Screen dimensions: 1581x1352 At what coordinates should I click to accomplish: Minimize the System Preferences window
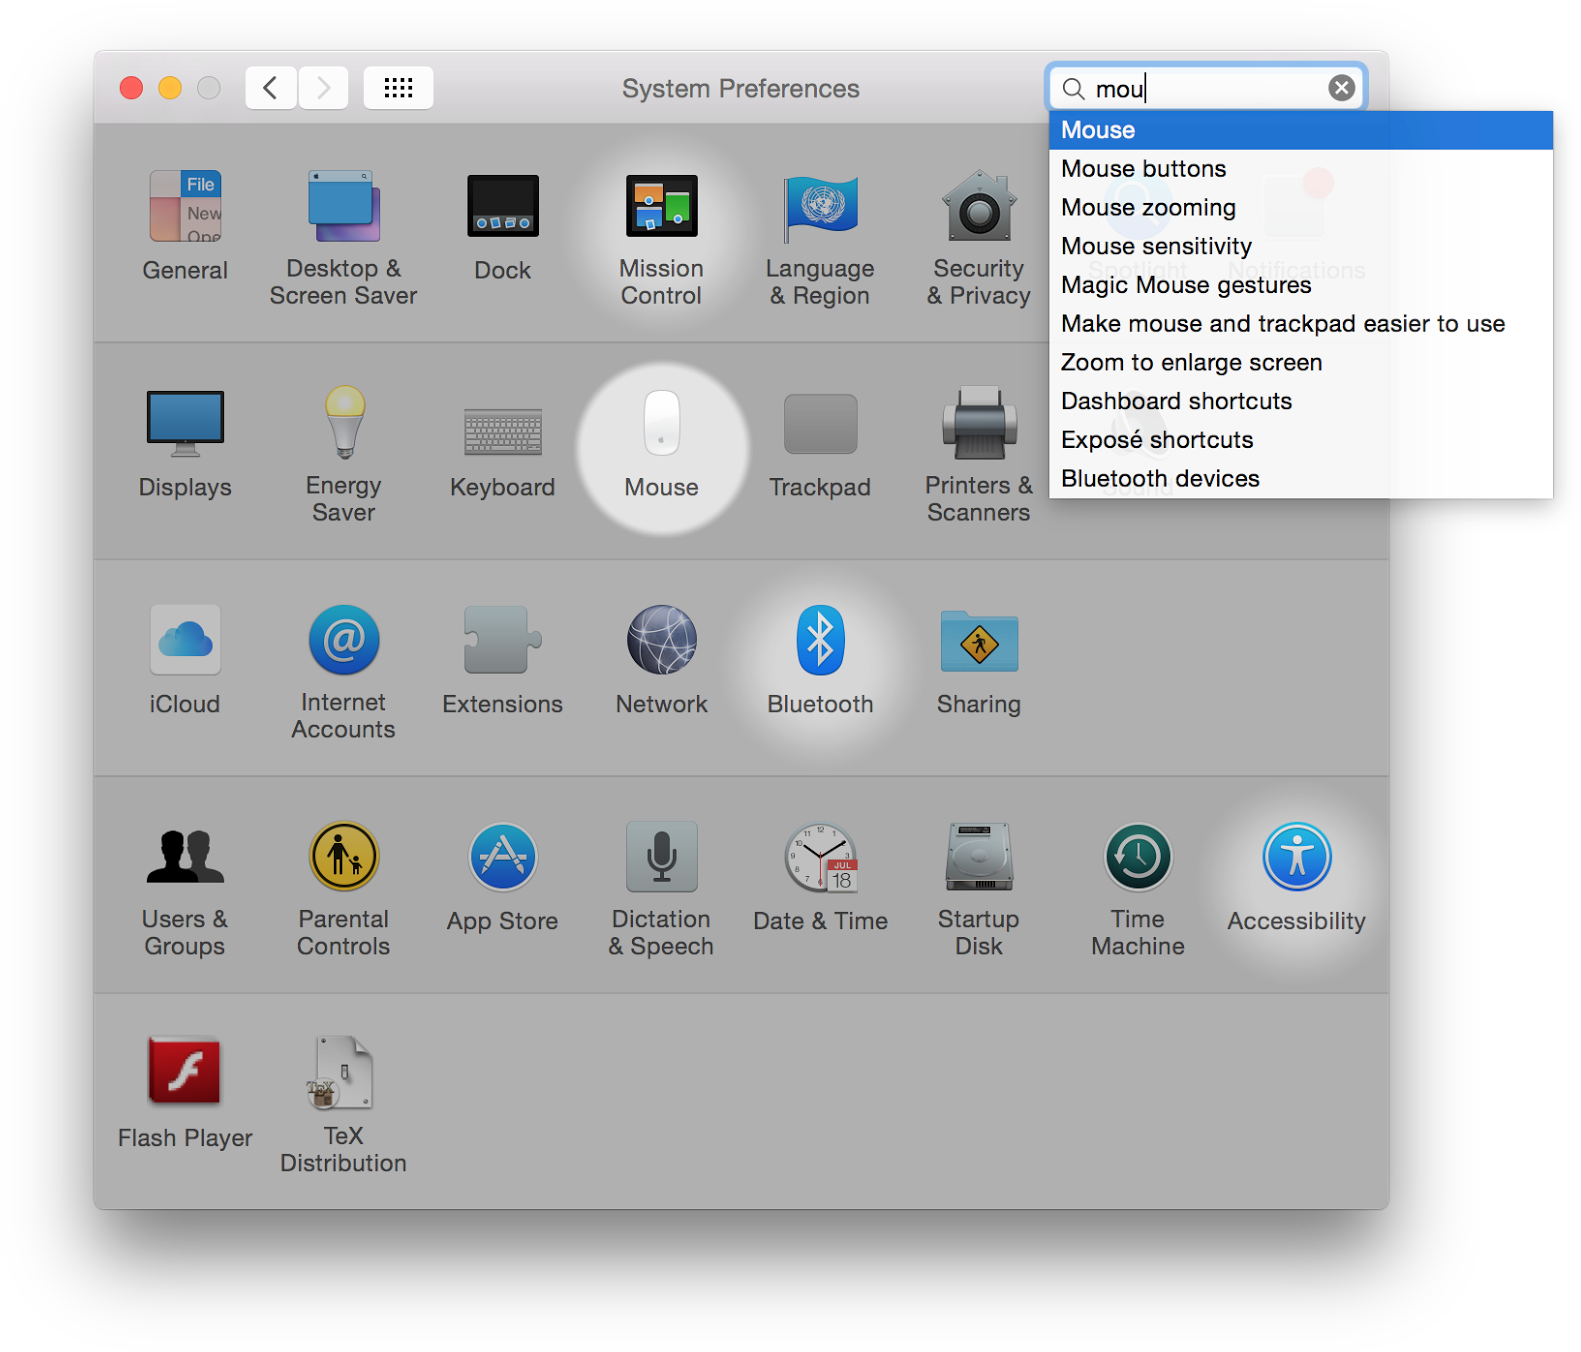point(170,88)
